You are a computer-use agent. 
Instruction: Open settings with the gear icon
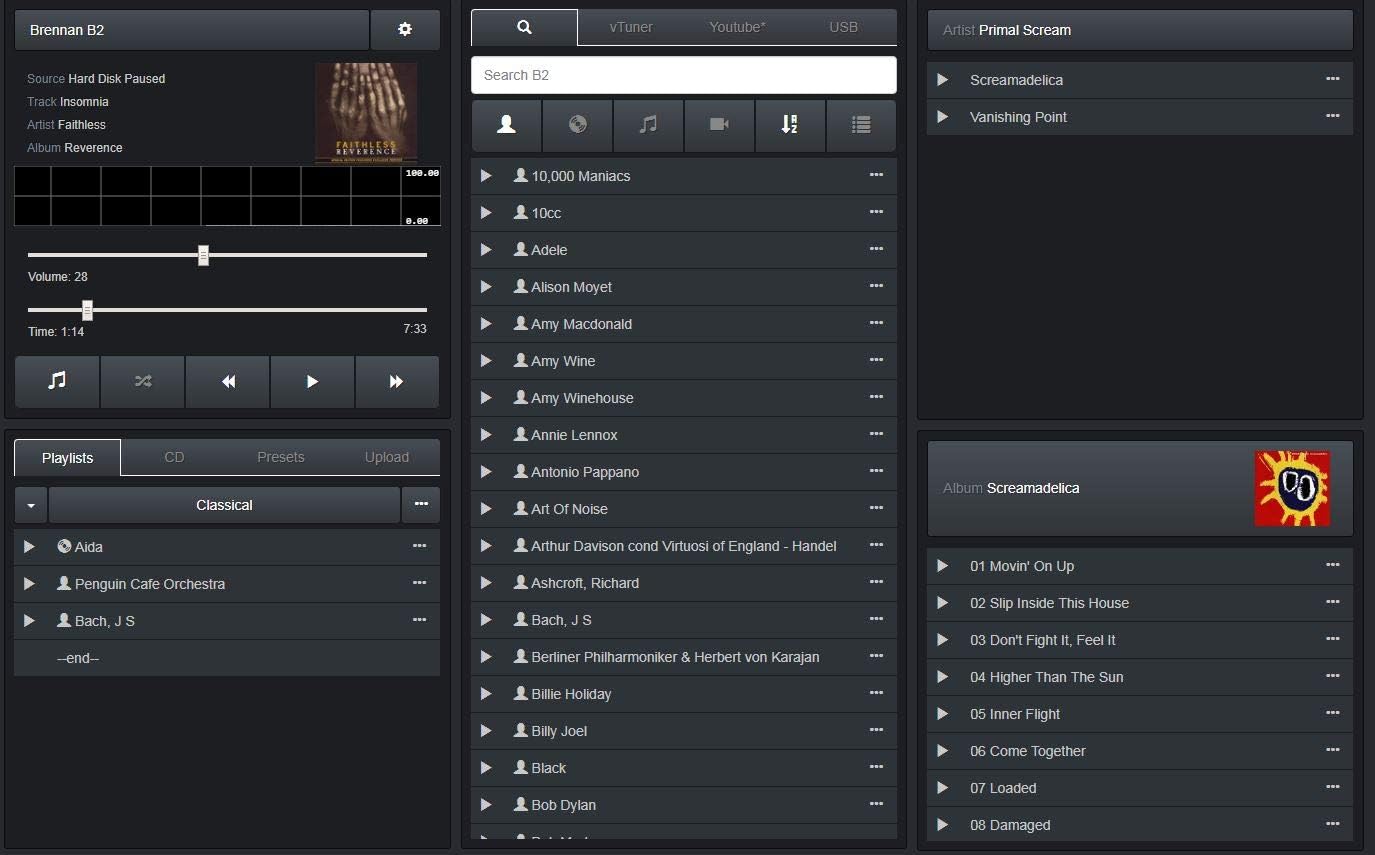[x=405, y=30]
